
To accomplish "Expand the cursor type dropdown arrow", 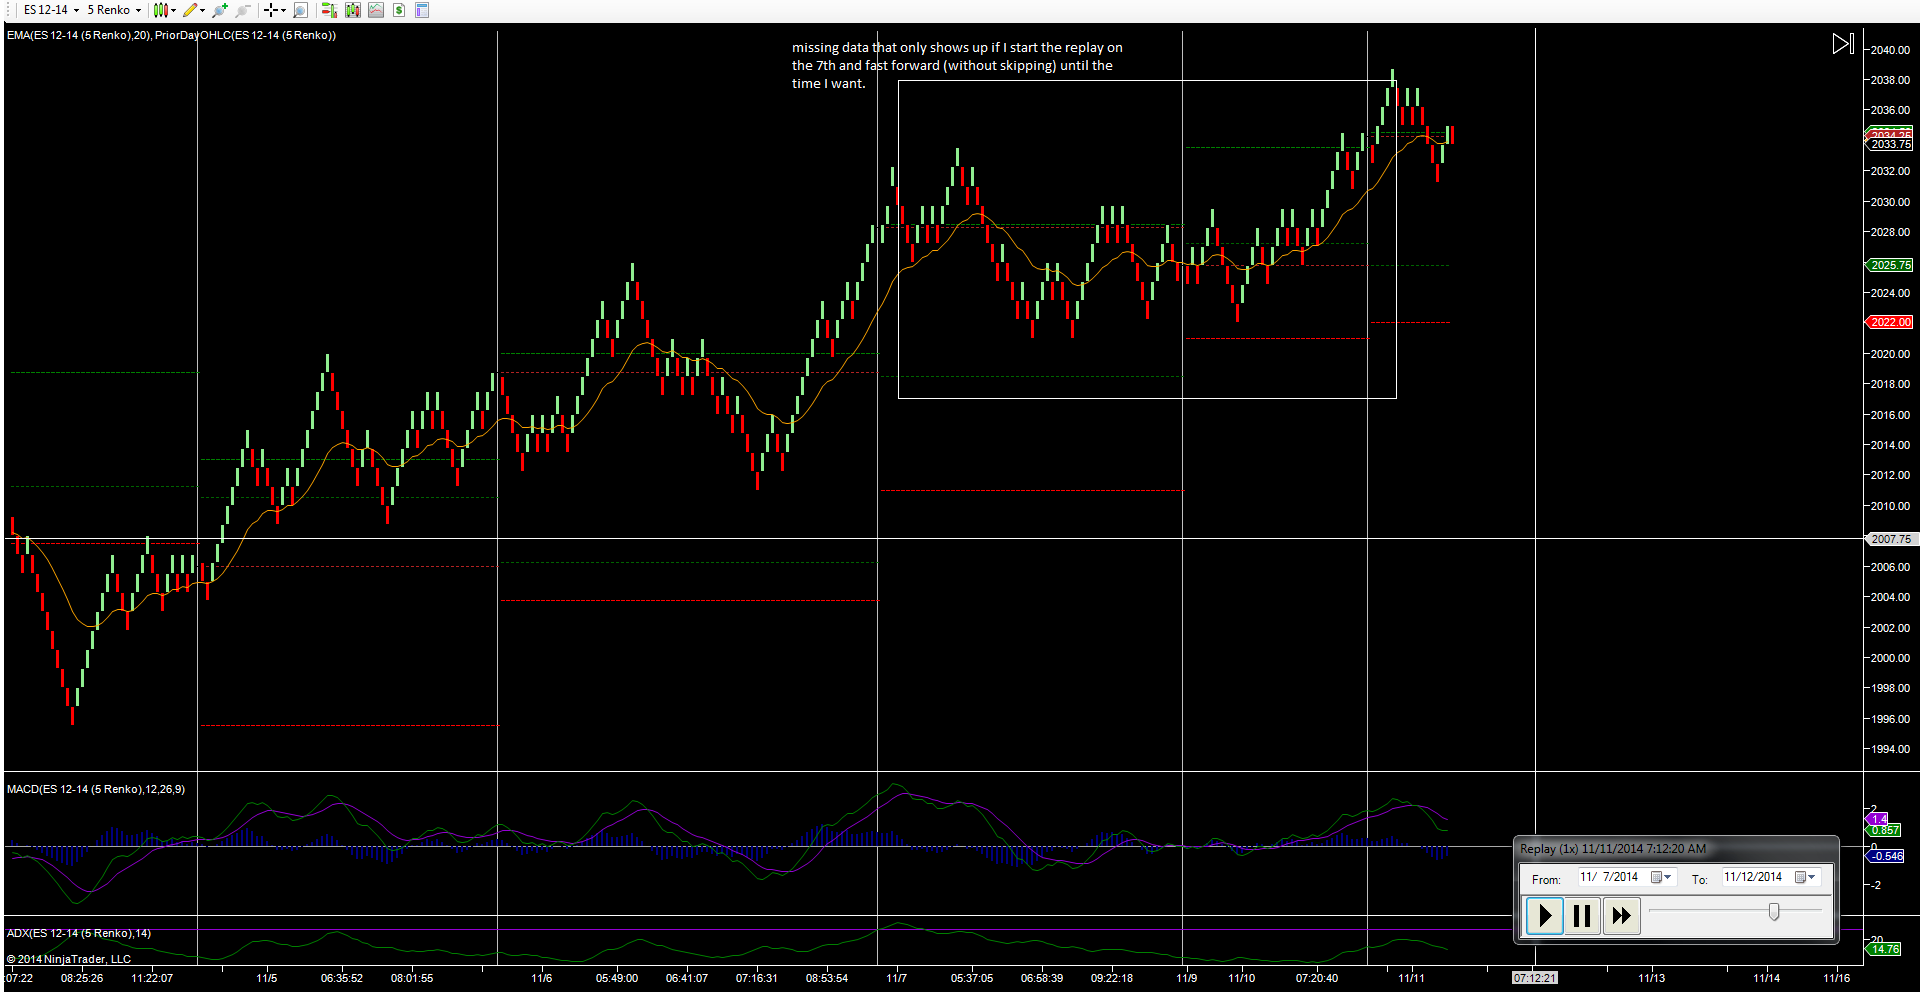I will point(284,10).
